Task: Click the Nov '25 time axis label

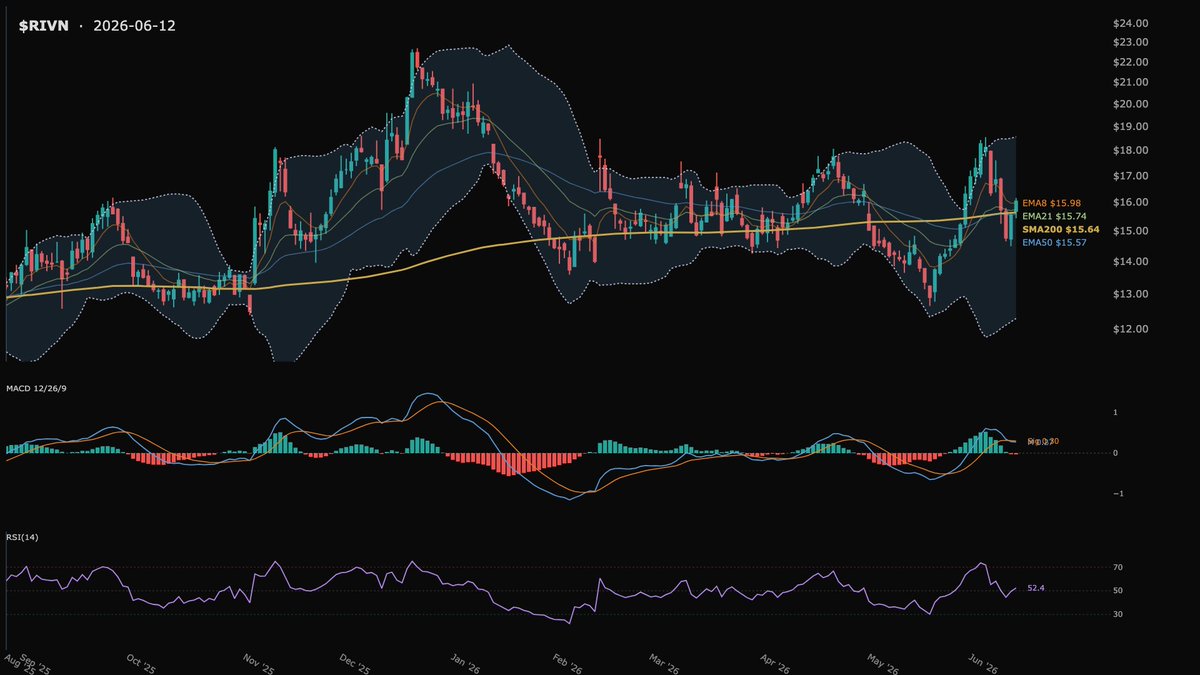Action: [x=259, y=664]
